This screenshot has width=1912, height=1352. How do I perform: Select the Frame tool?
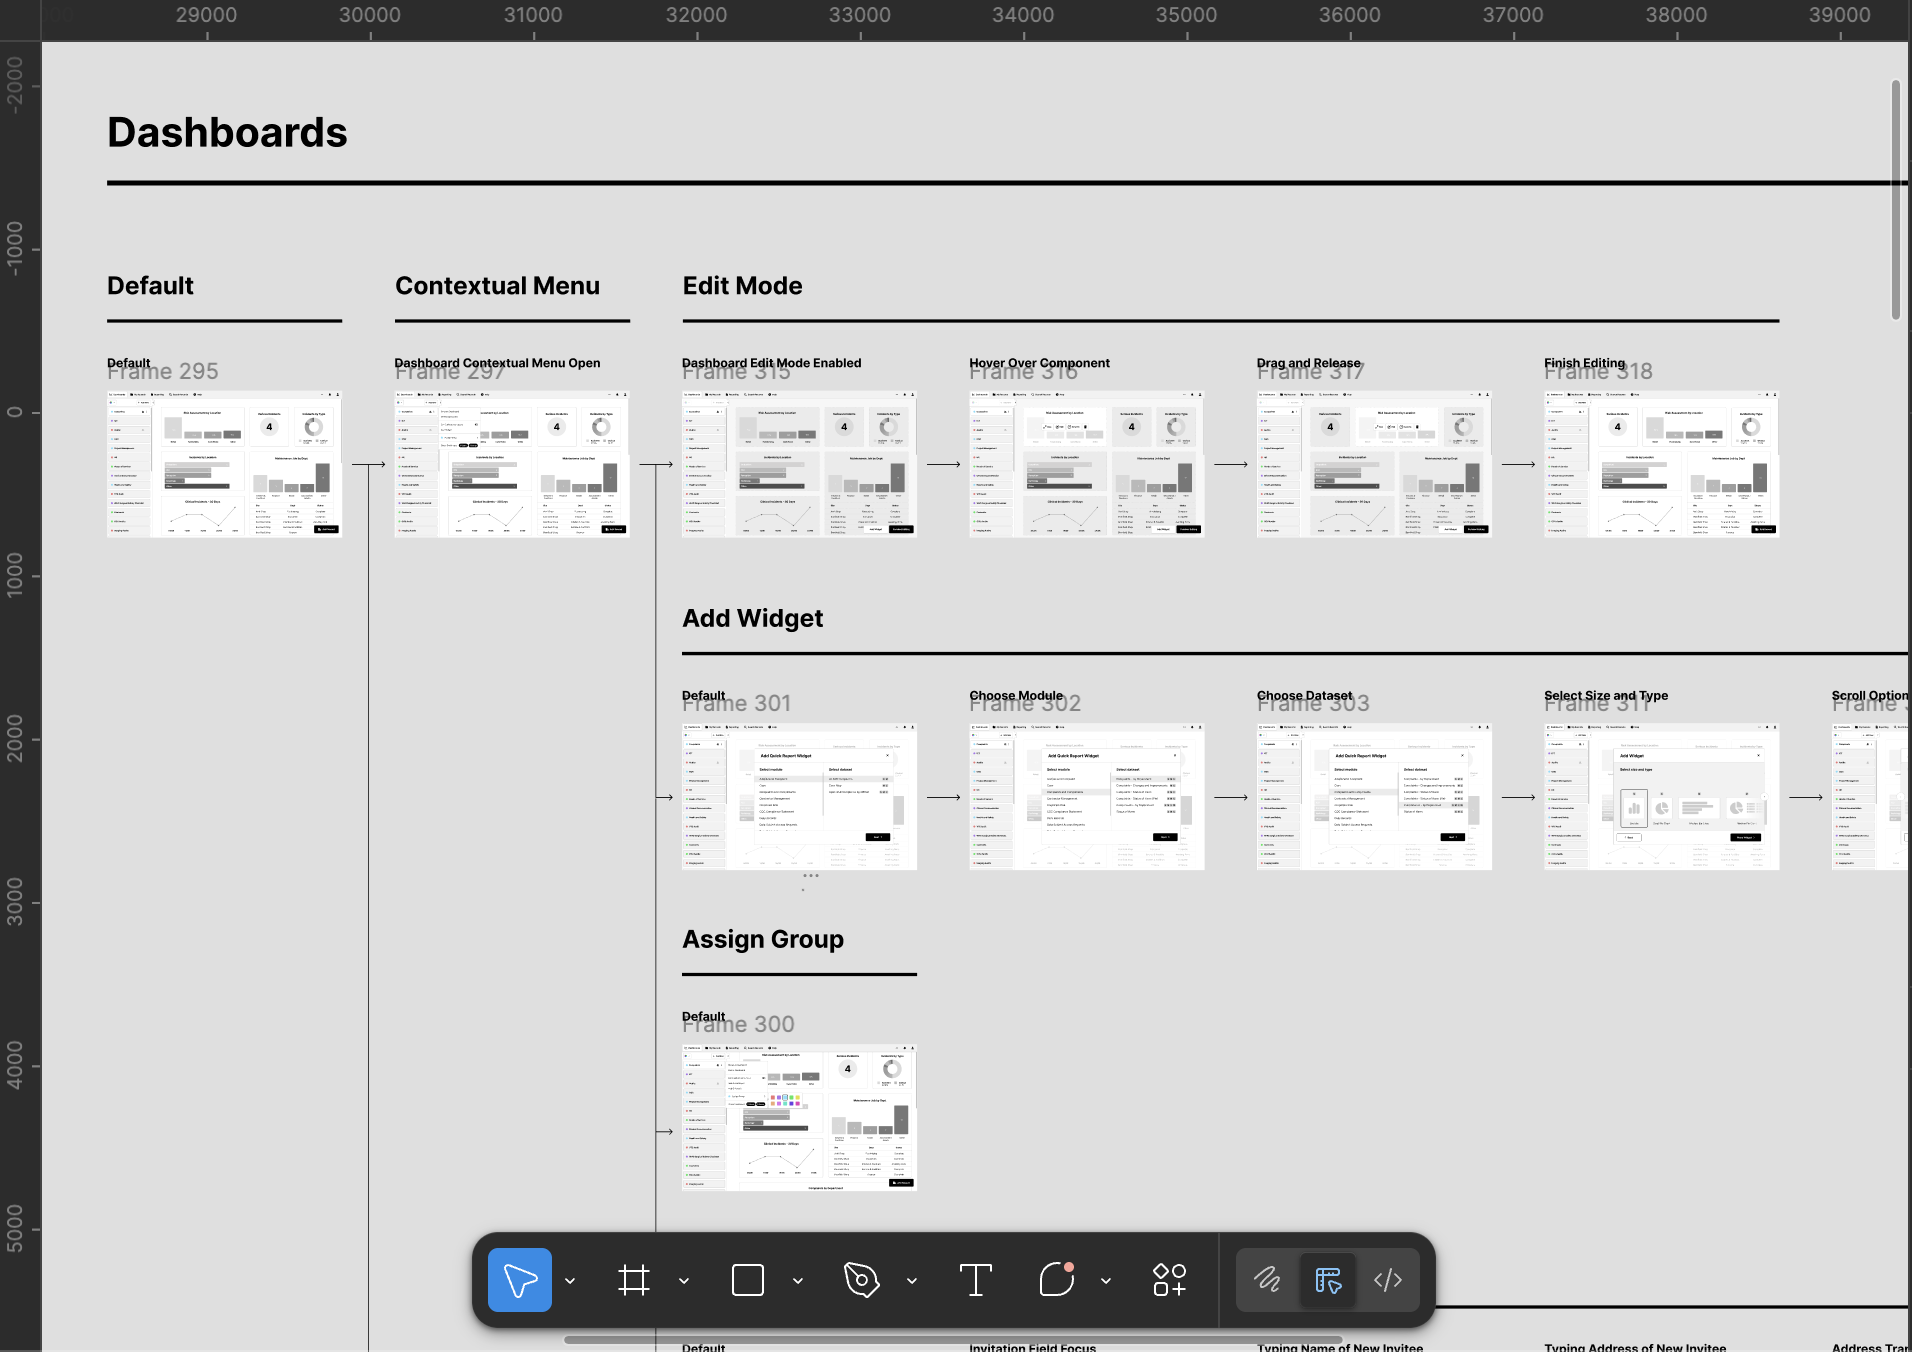[634, 1280]
